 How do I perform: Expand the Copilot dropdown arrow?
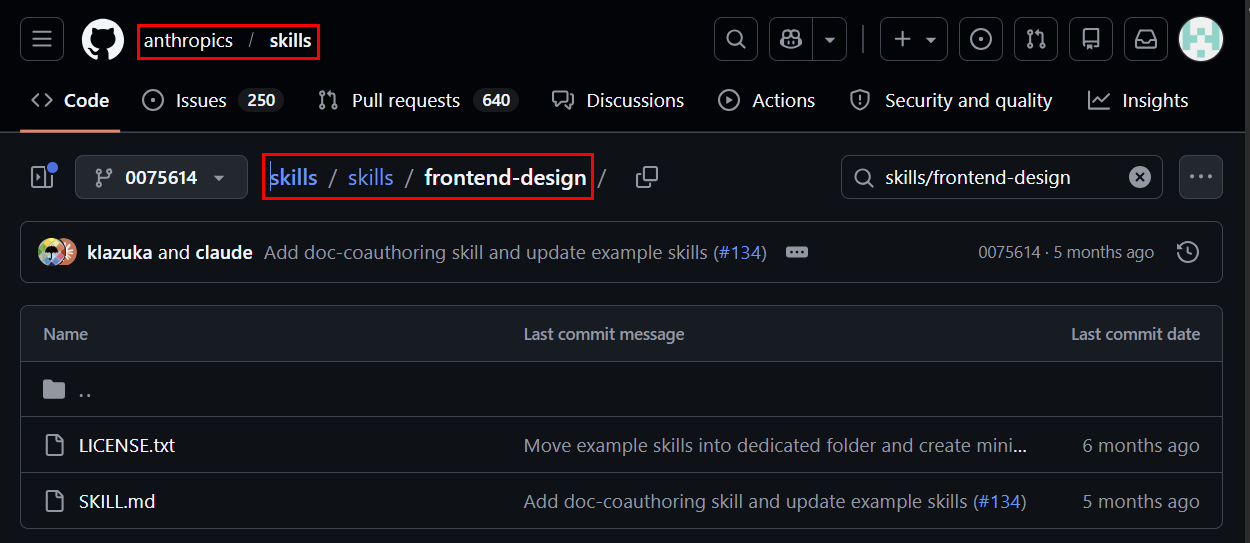(830, 39)
